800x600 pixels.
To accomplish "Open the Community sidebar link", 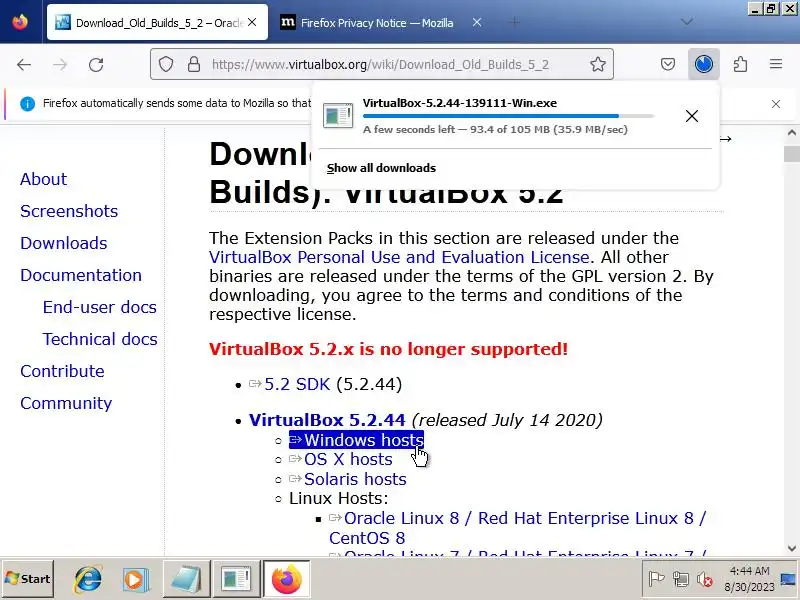I will (66, 404).
